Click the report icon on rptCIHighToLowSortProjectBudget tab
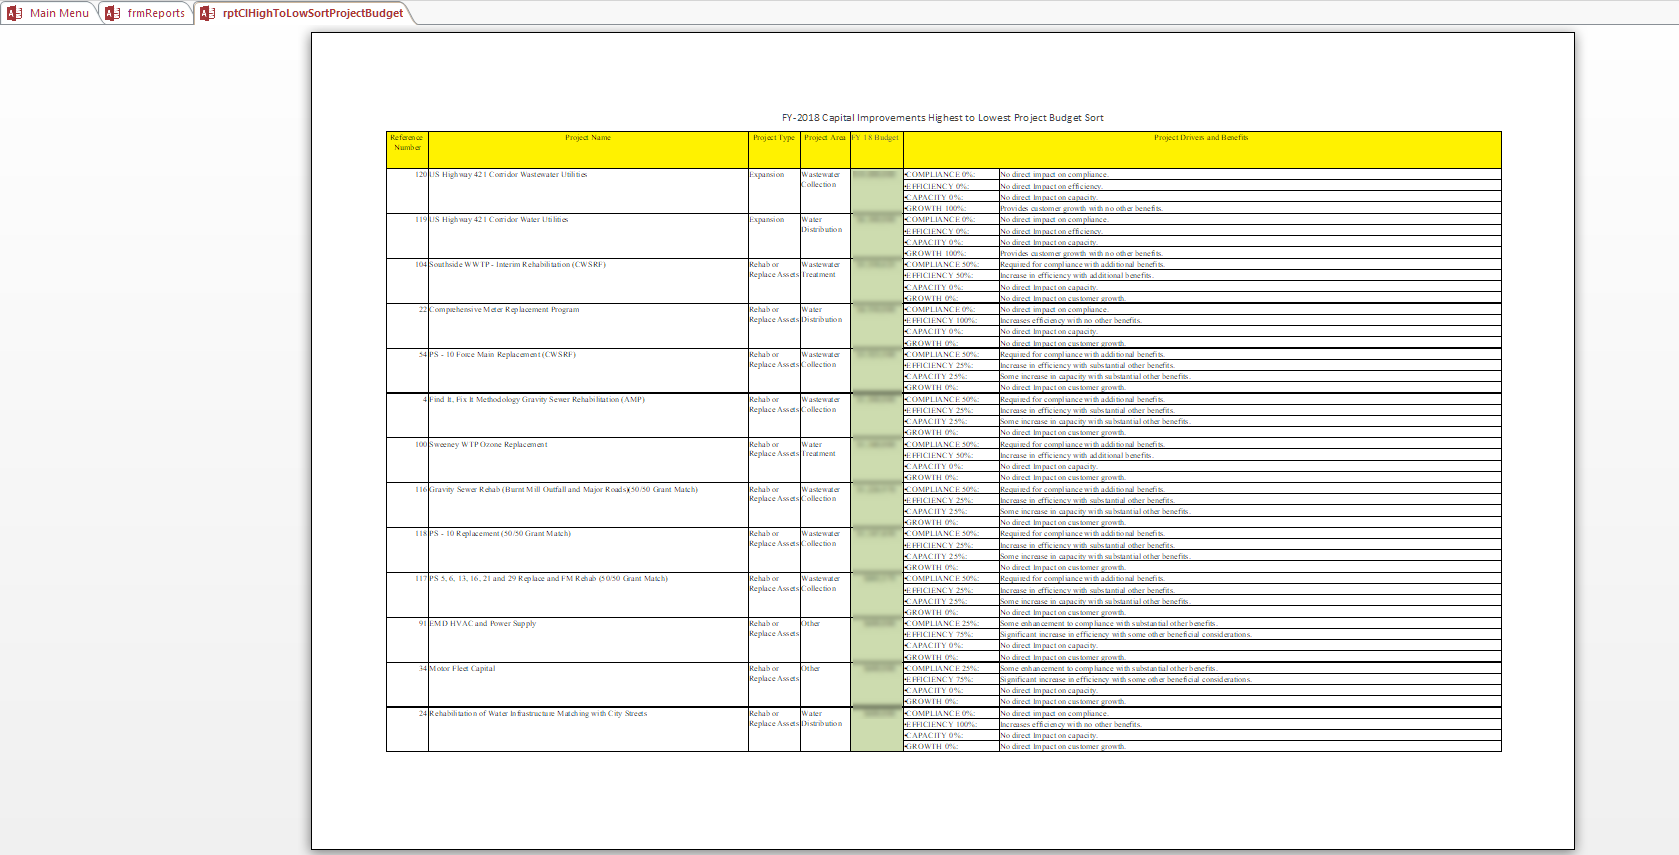 208,13
